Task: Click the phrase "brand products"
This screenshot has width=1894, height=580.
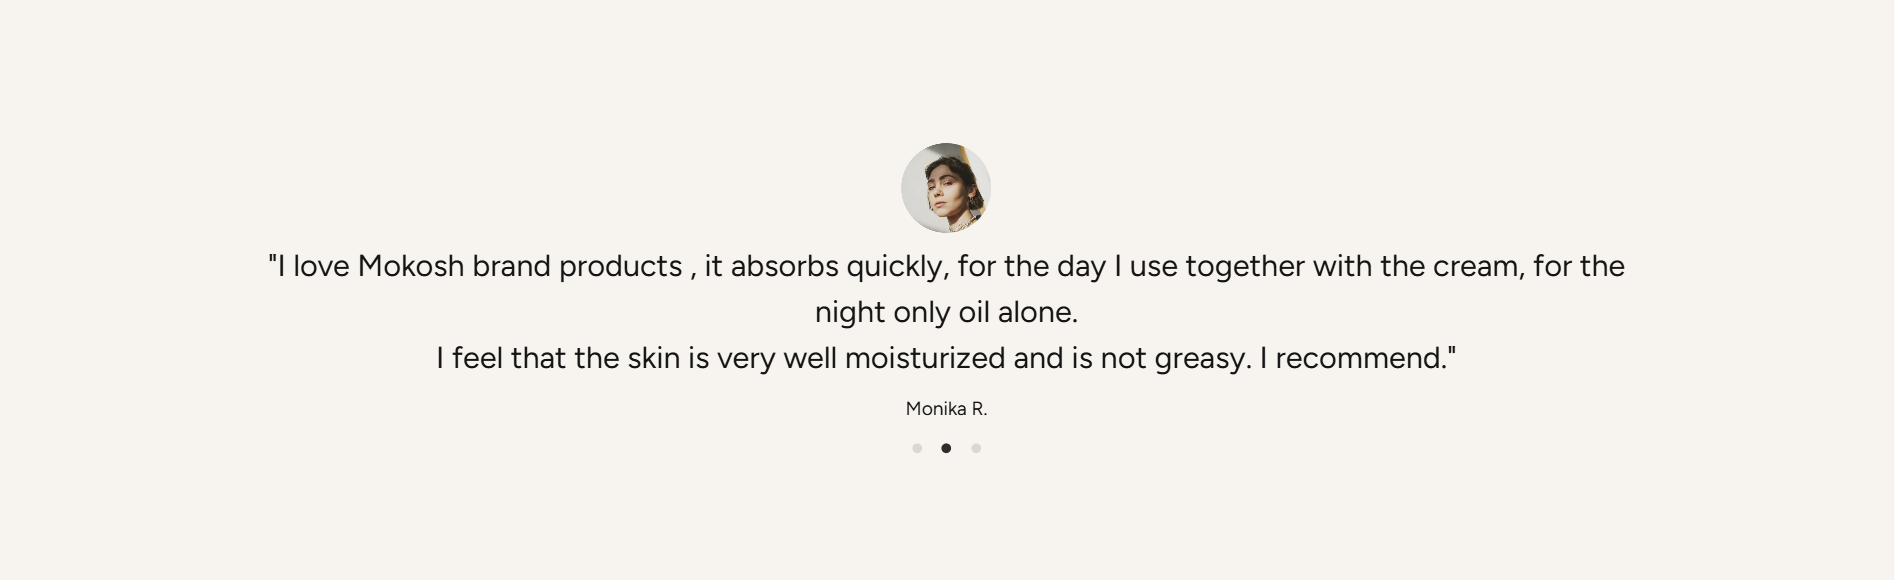Action: pyautogui.click(x=577, y=267)
